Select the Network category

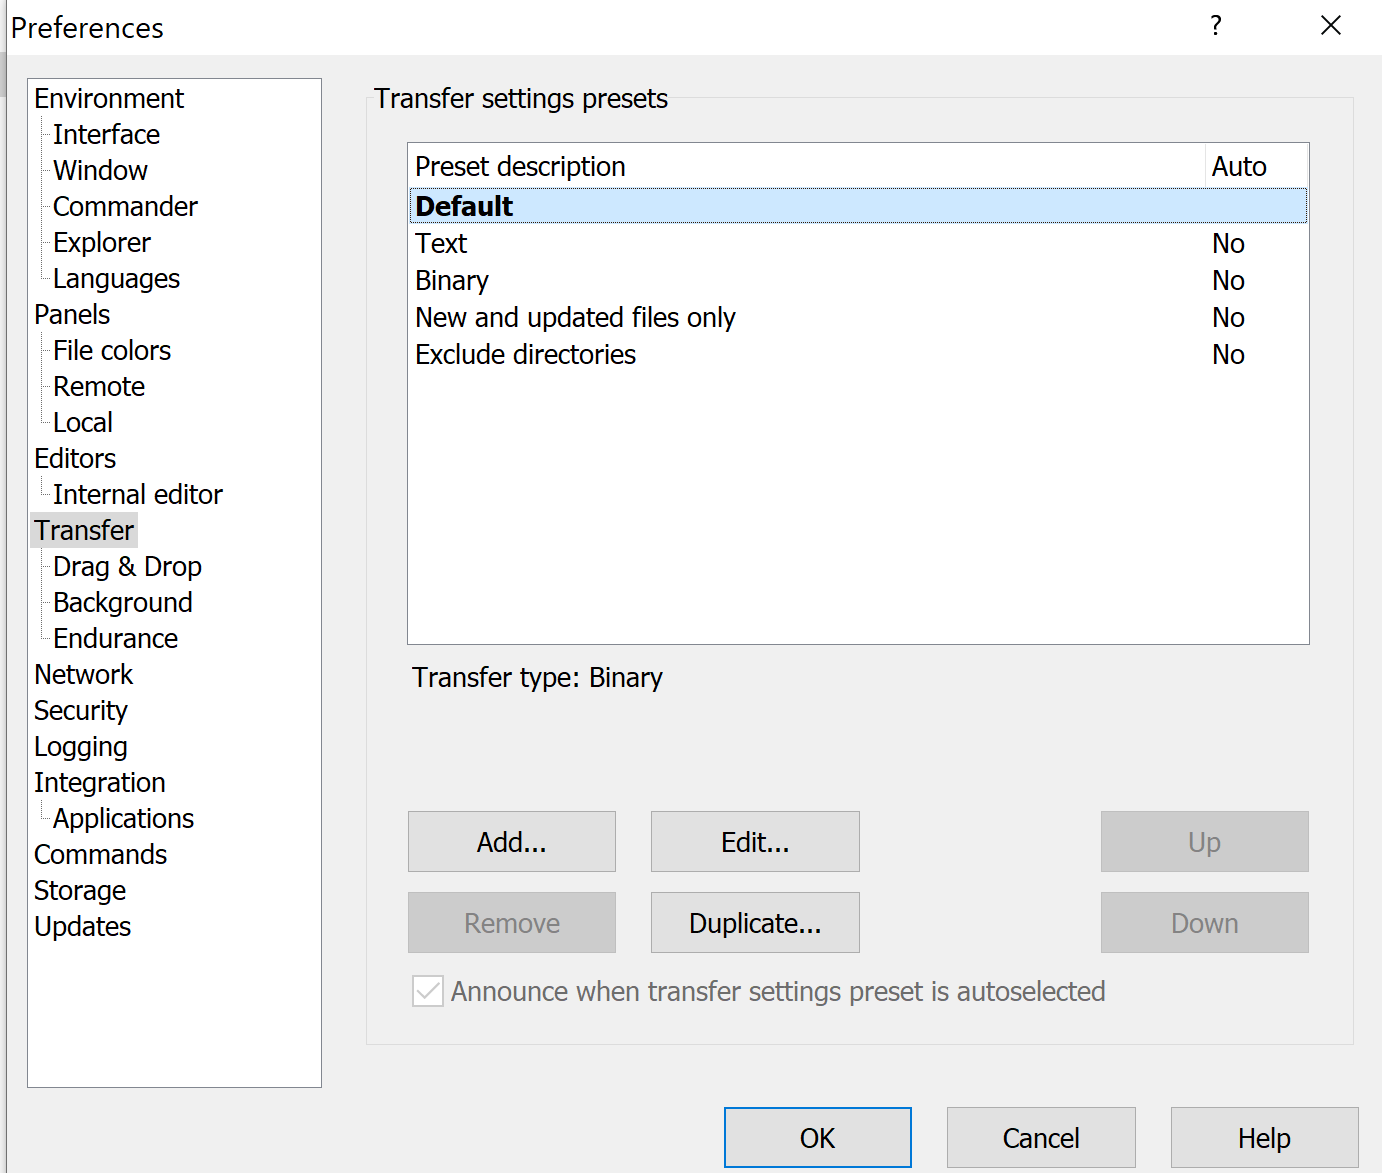[x=83, y=675]
